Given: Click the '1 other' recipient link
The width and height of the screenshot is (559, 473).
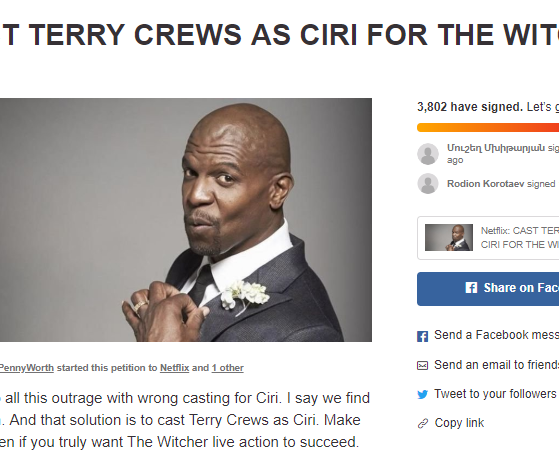Looking at the screenshot, I should click(x=227, y=368).
